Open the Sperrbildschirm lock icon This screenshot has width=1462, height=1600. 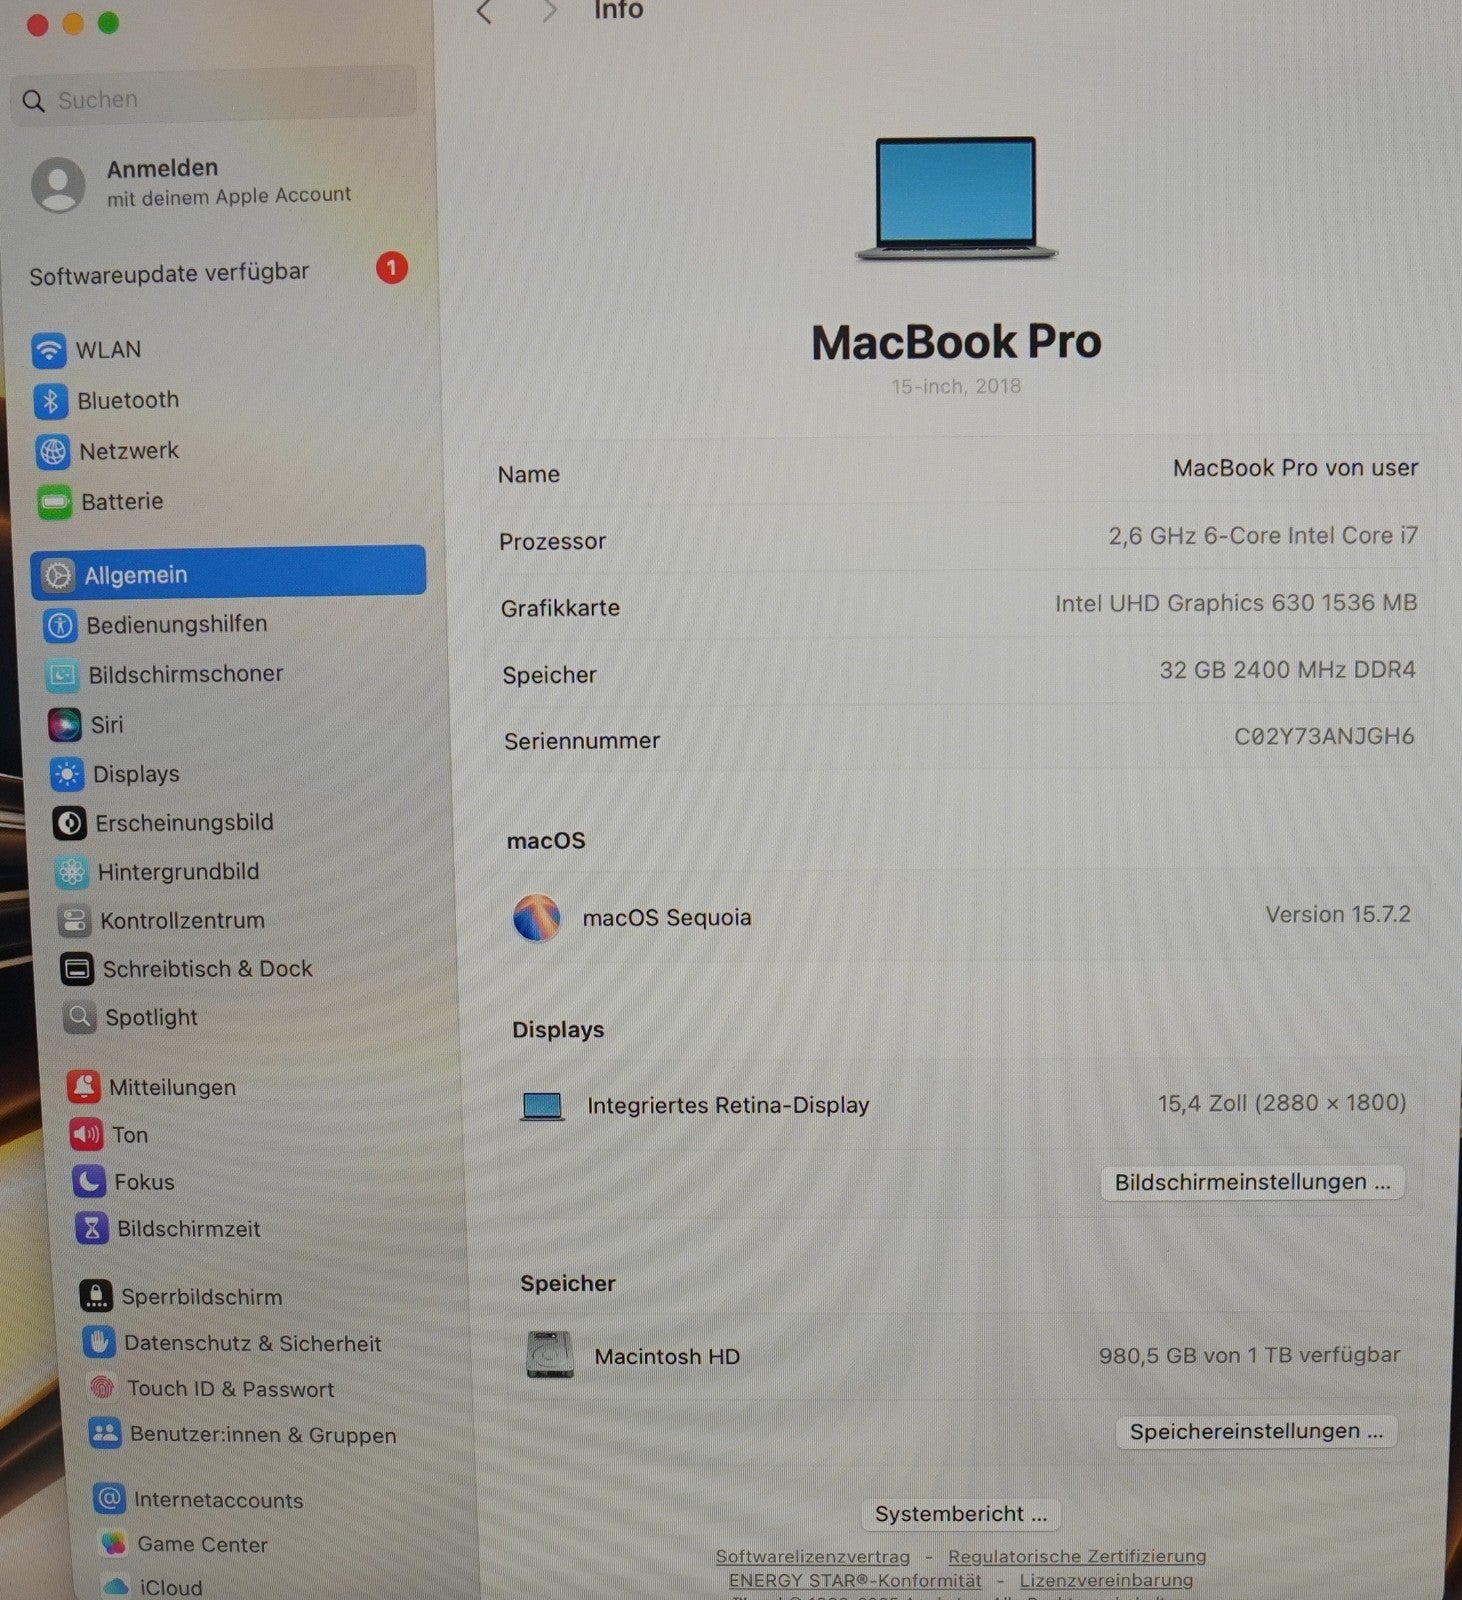point(96,1296)
